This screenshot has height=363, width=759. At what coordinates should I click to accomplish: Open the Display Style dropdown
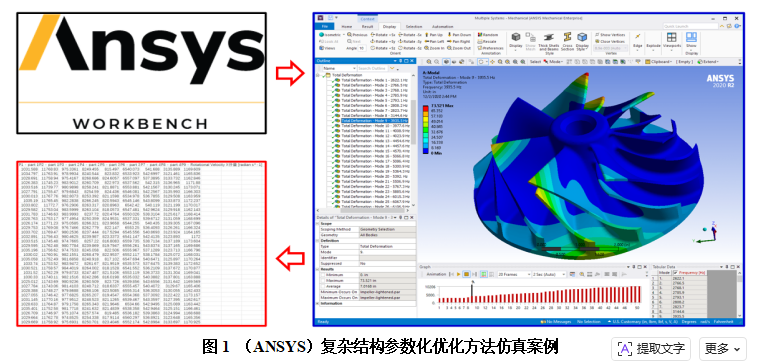click(x=582, y=42)
